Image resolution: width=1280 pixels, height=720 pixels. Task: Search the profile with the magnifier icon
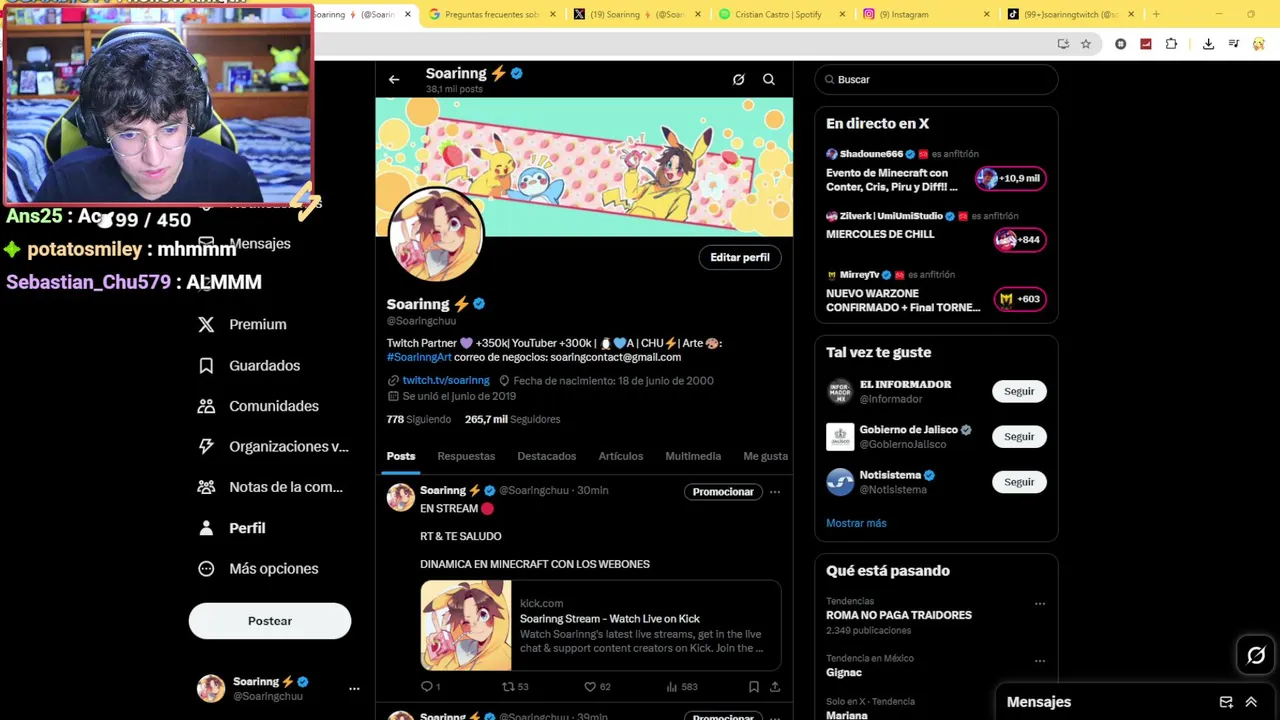pyautogui.click(x=769, y=79)
